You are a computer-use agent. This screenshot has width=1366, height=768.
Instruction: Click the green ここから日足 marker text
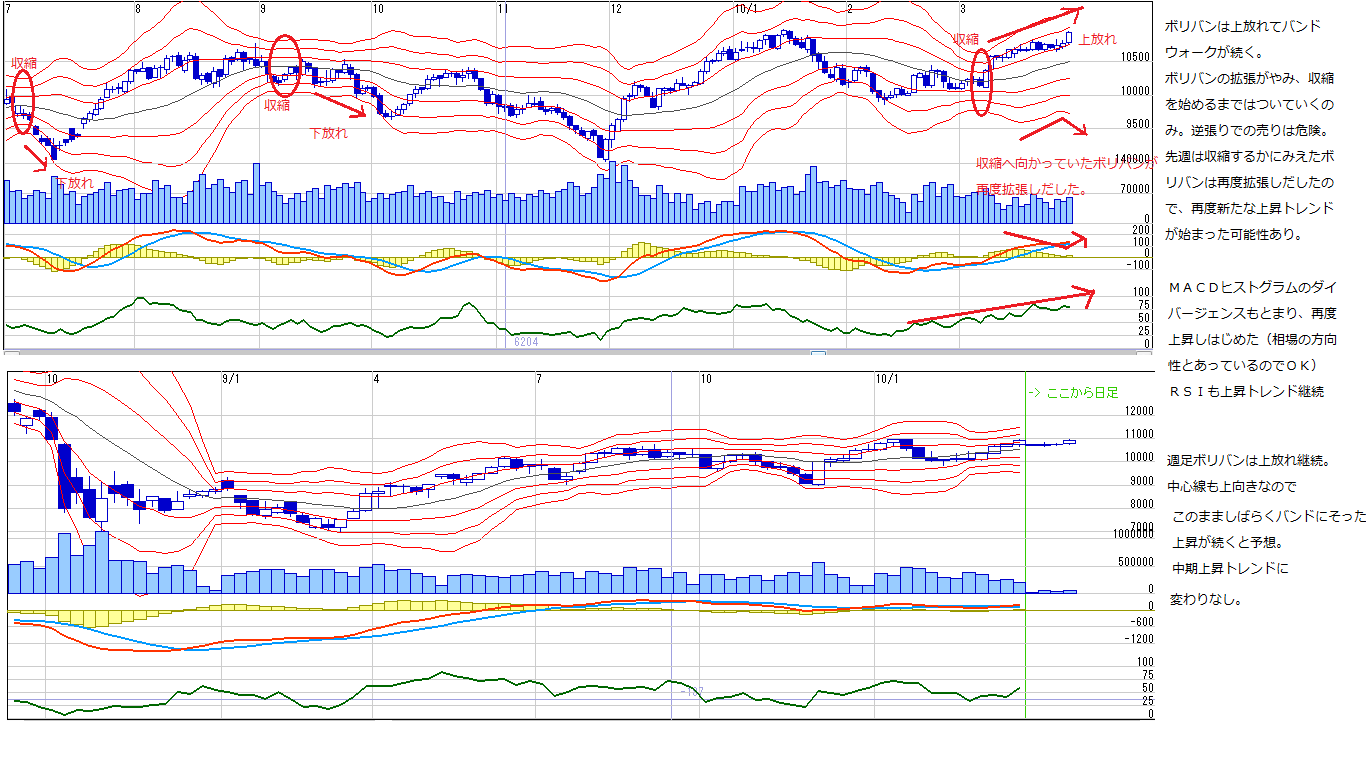(x=1073, y=393)
